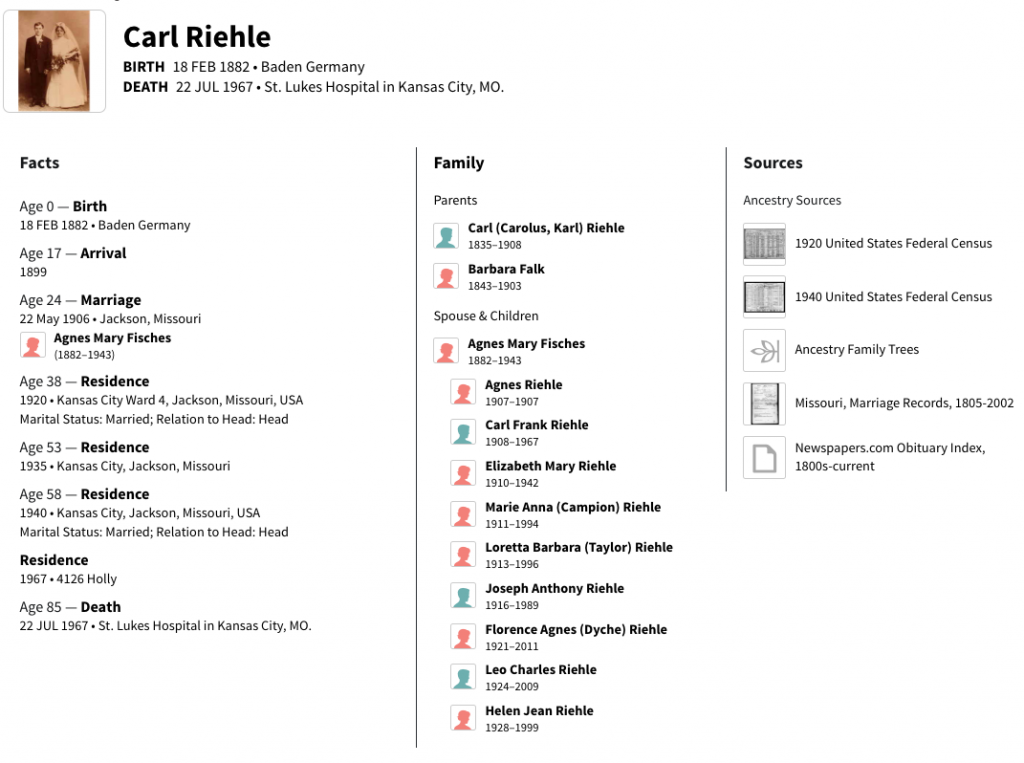Open Loretta Barbara (Taylor) Riehle's profile

[579, 547]
